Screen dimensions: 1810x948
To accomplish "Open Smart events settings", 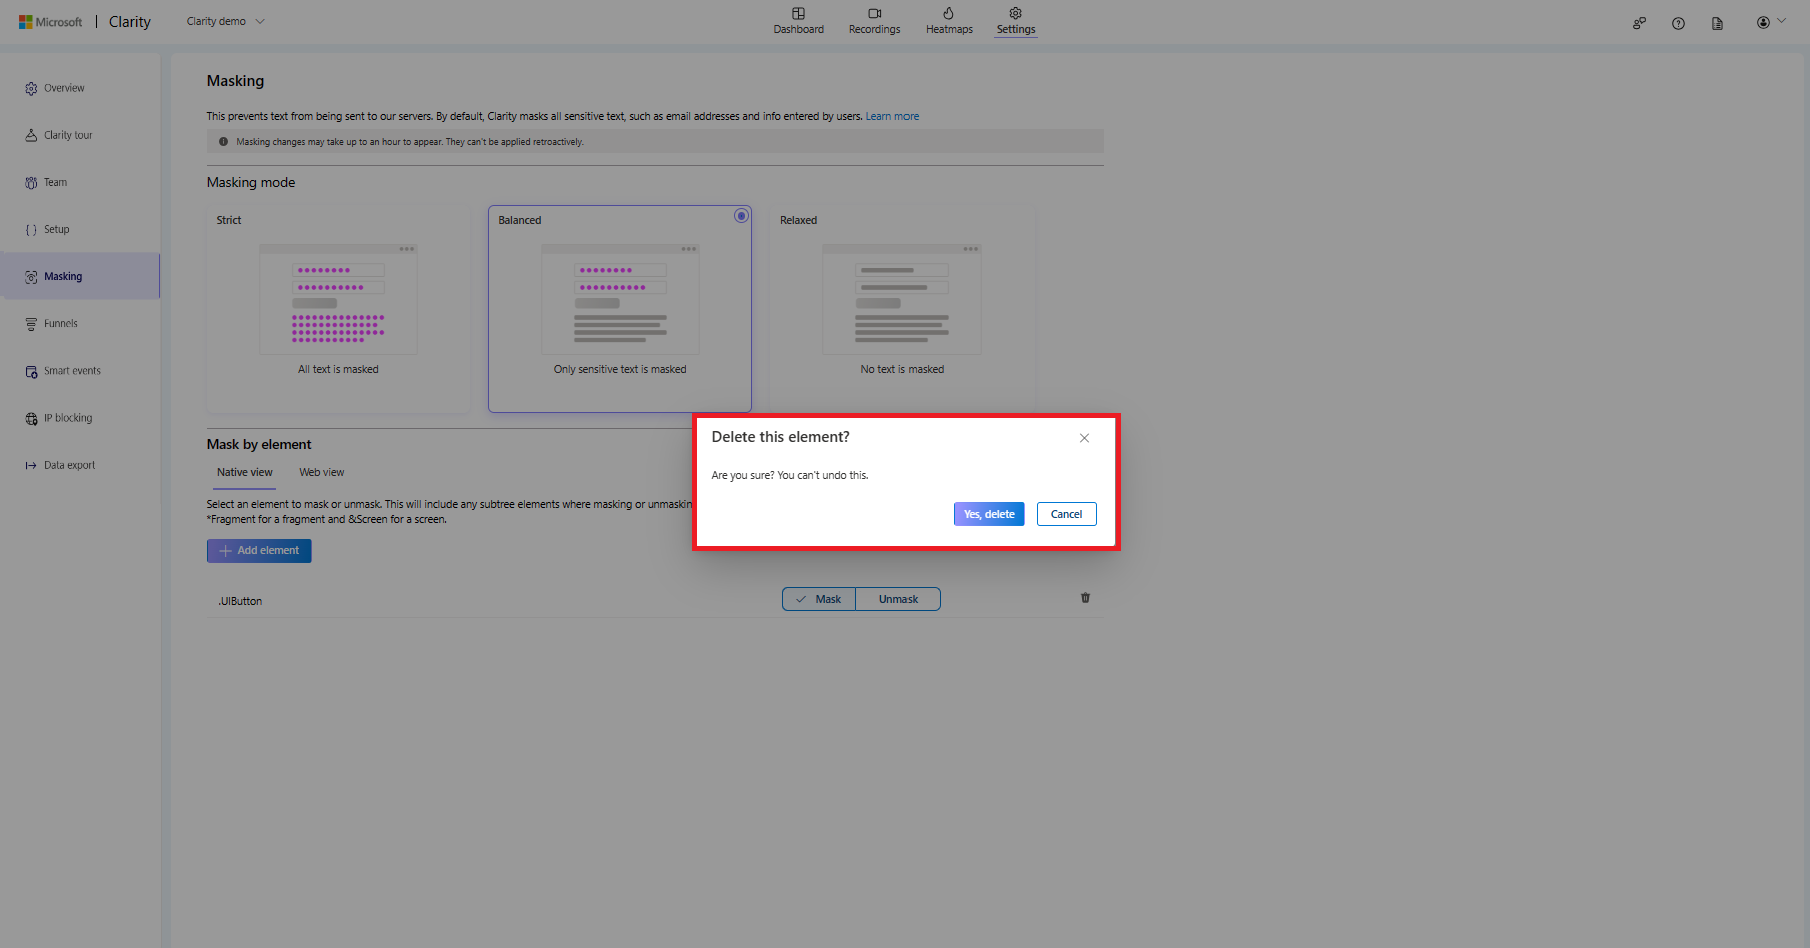I will click(80, 370).
